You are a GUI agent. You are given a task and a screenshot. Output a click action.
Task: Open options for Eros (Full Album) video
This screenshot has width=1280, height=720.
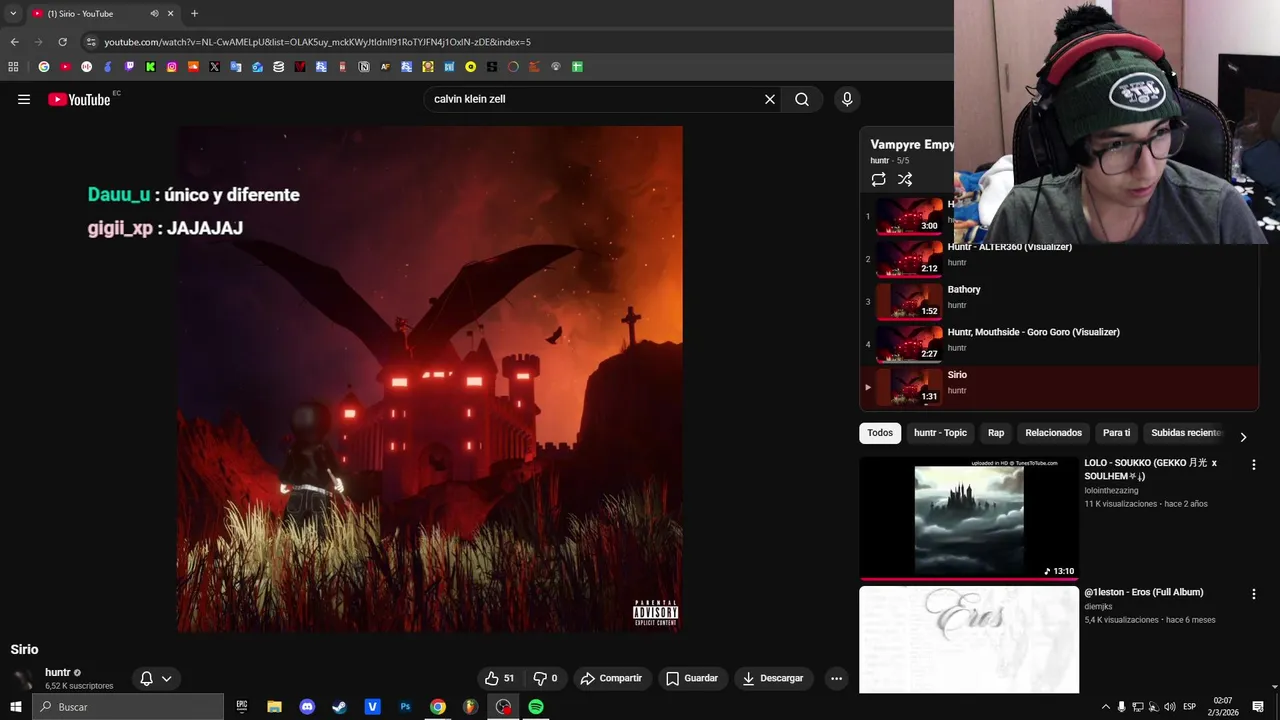pos(1253,594)
